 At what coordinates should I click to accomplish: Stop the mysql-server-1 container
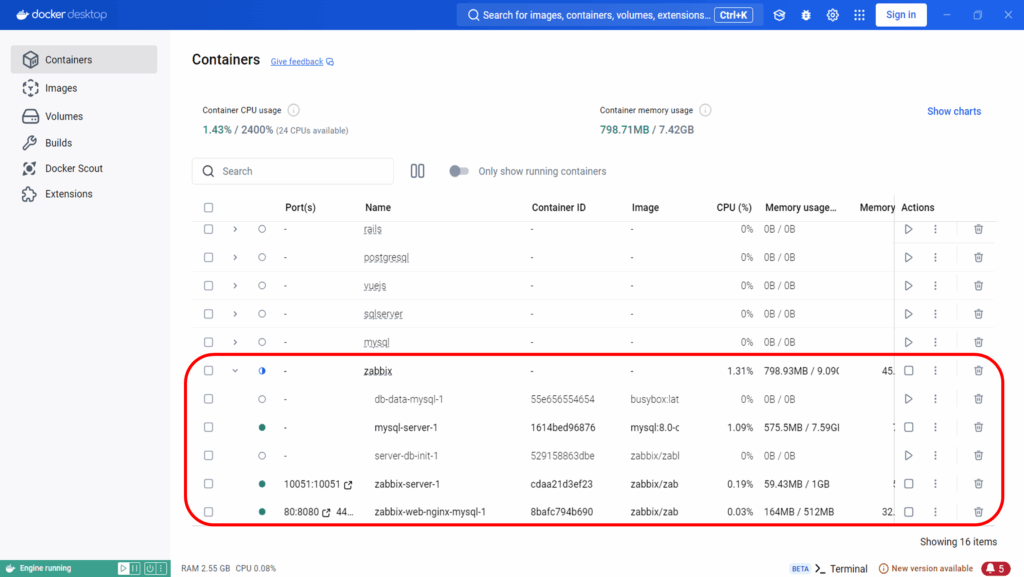[908, 427]
